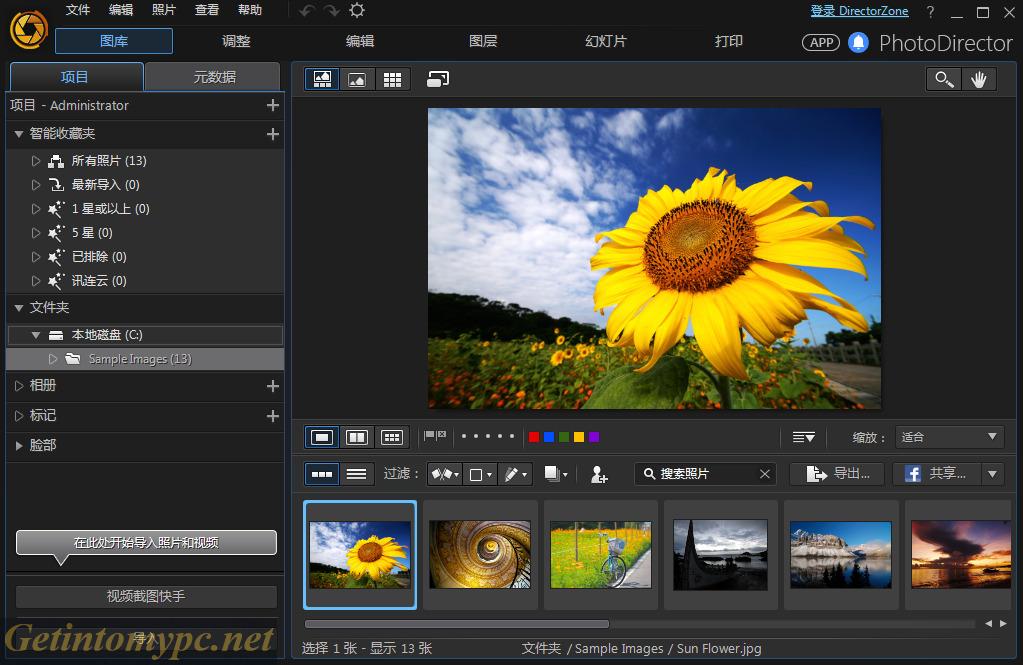Screen dimensions: 1023x665
Task: Toggle the compare two images view mode
Action: 356,436
